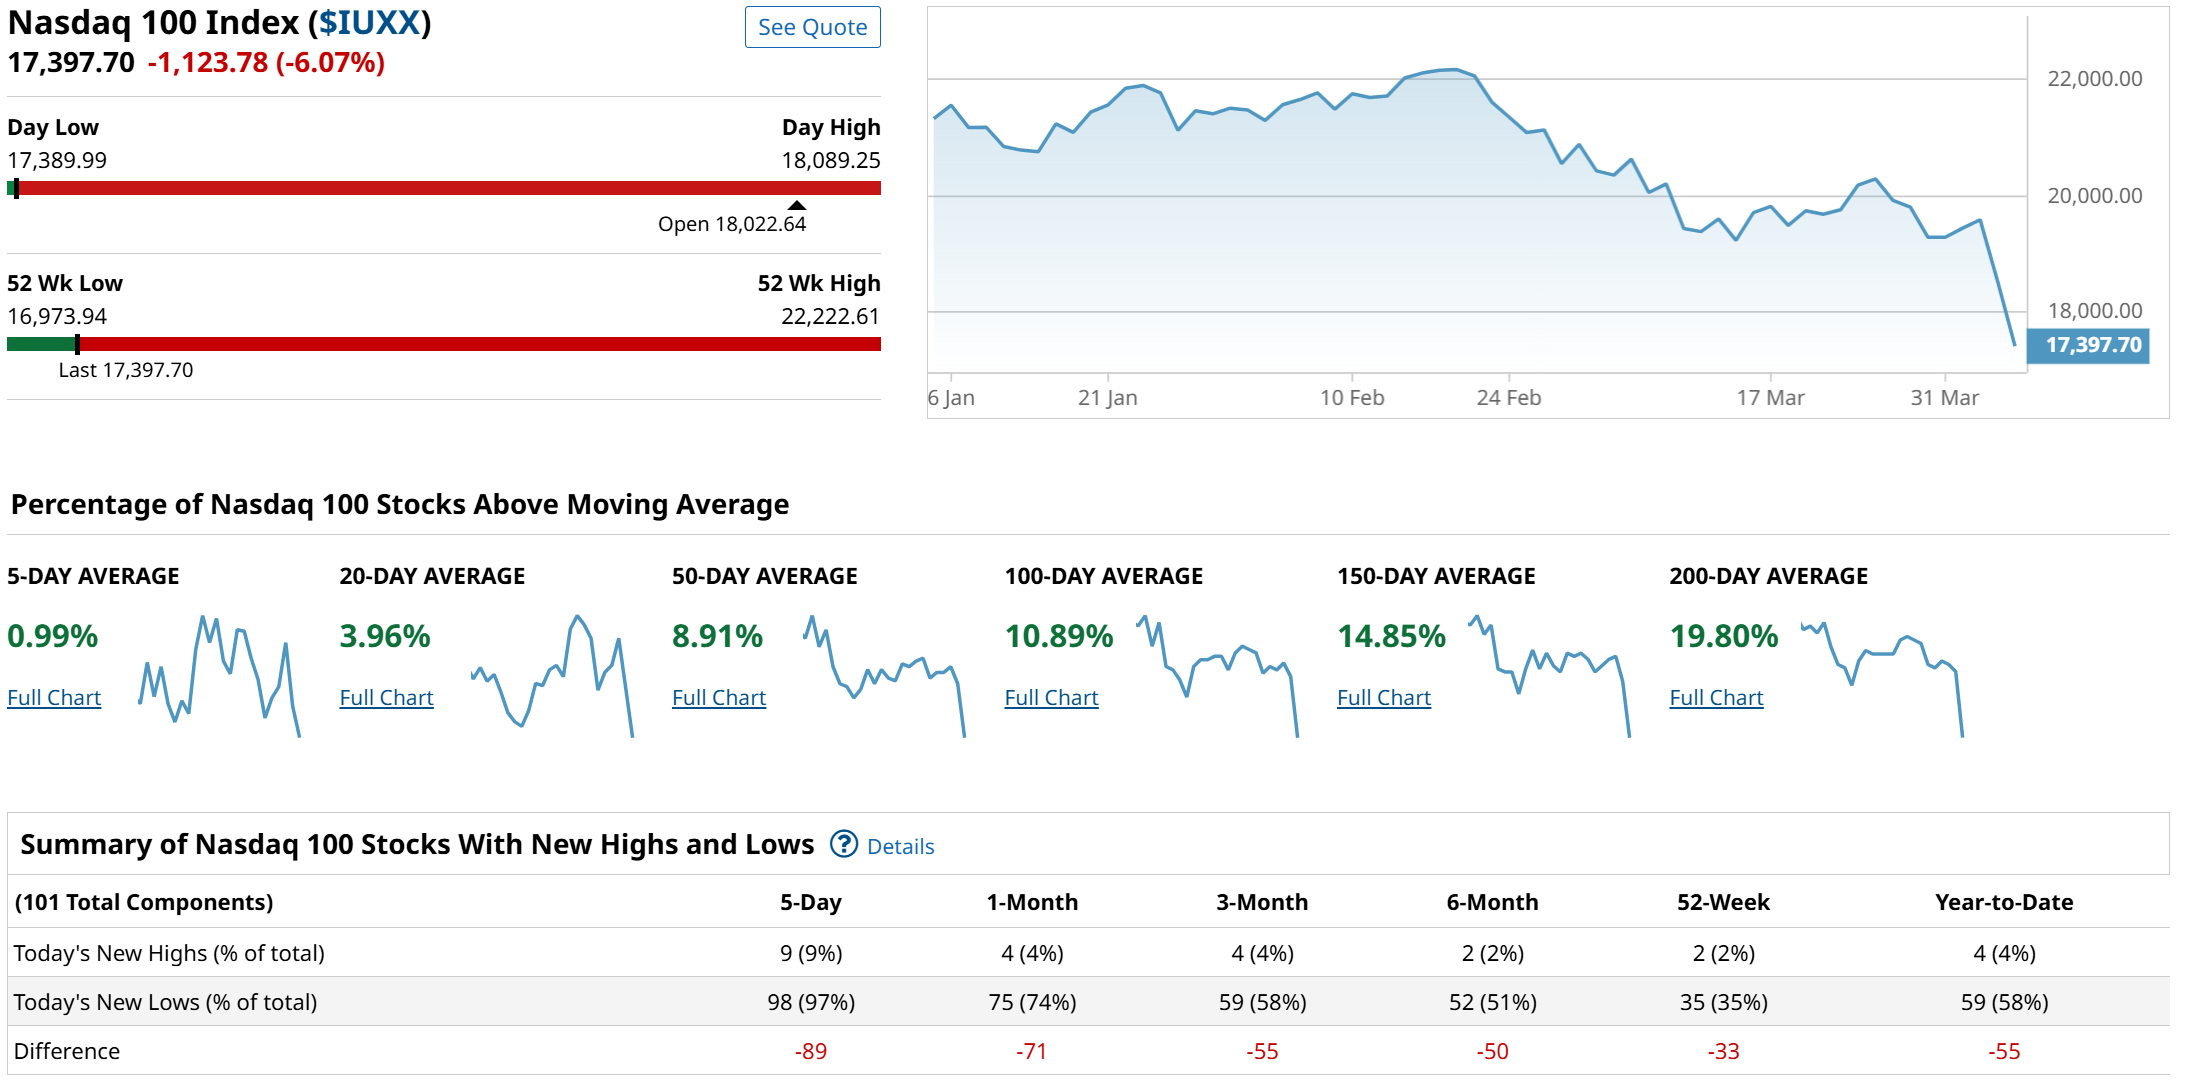
Task: Click the question mark help icon
Action: (844, 844)
